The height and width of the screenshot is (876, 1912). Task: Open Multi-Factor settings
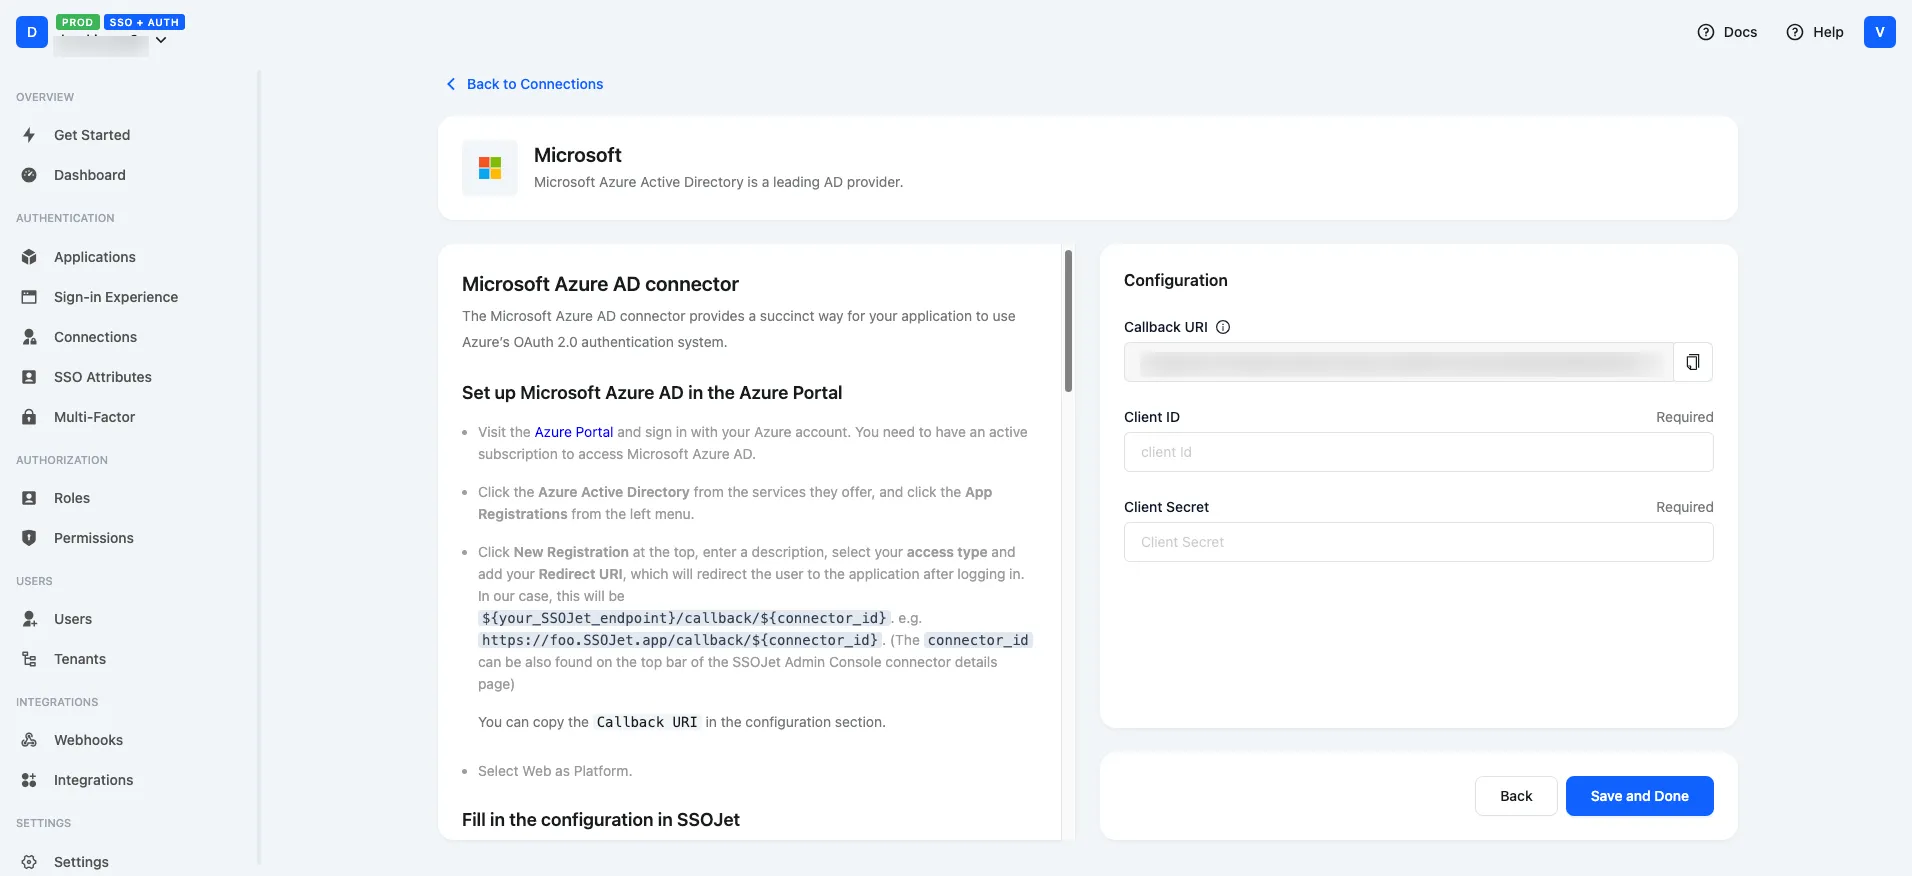pyautogui.click(x=94, y=417)
